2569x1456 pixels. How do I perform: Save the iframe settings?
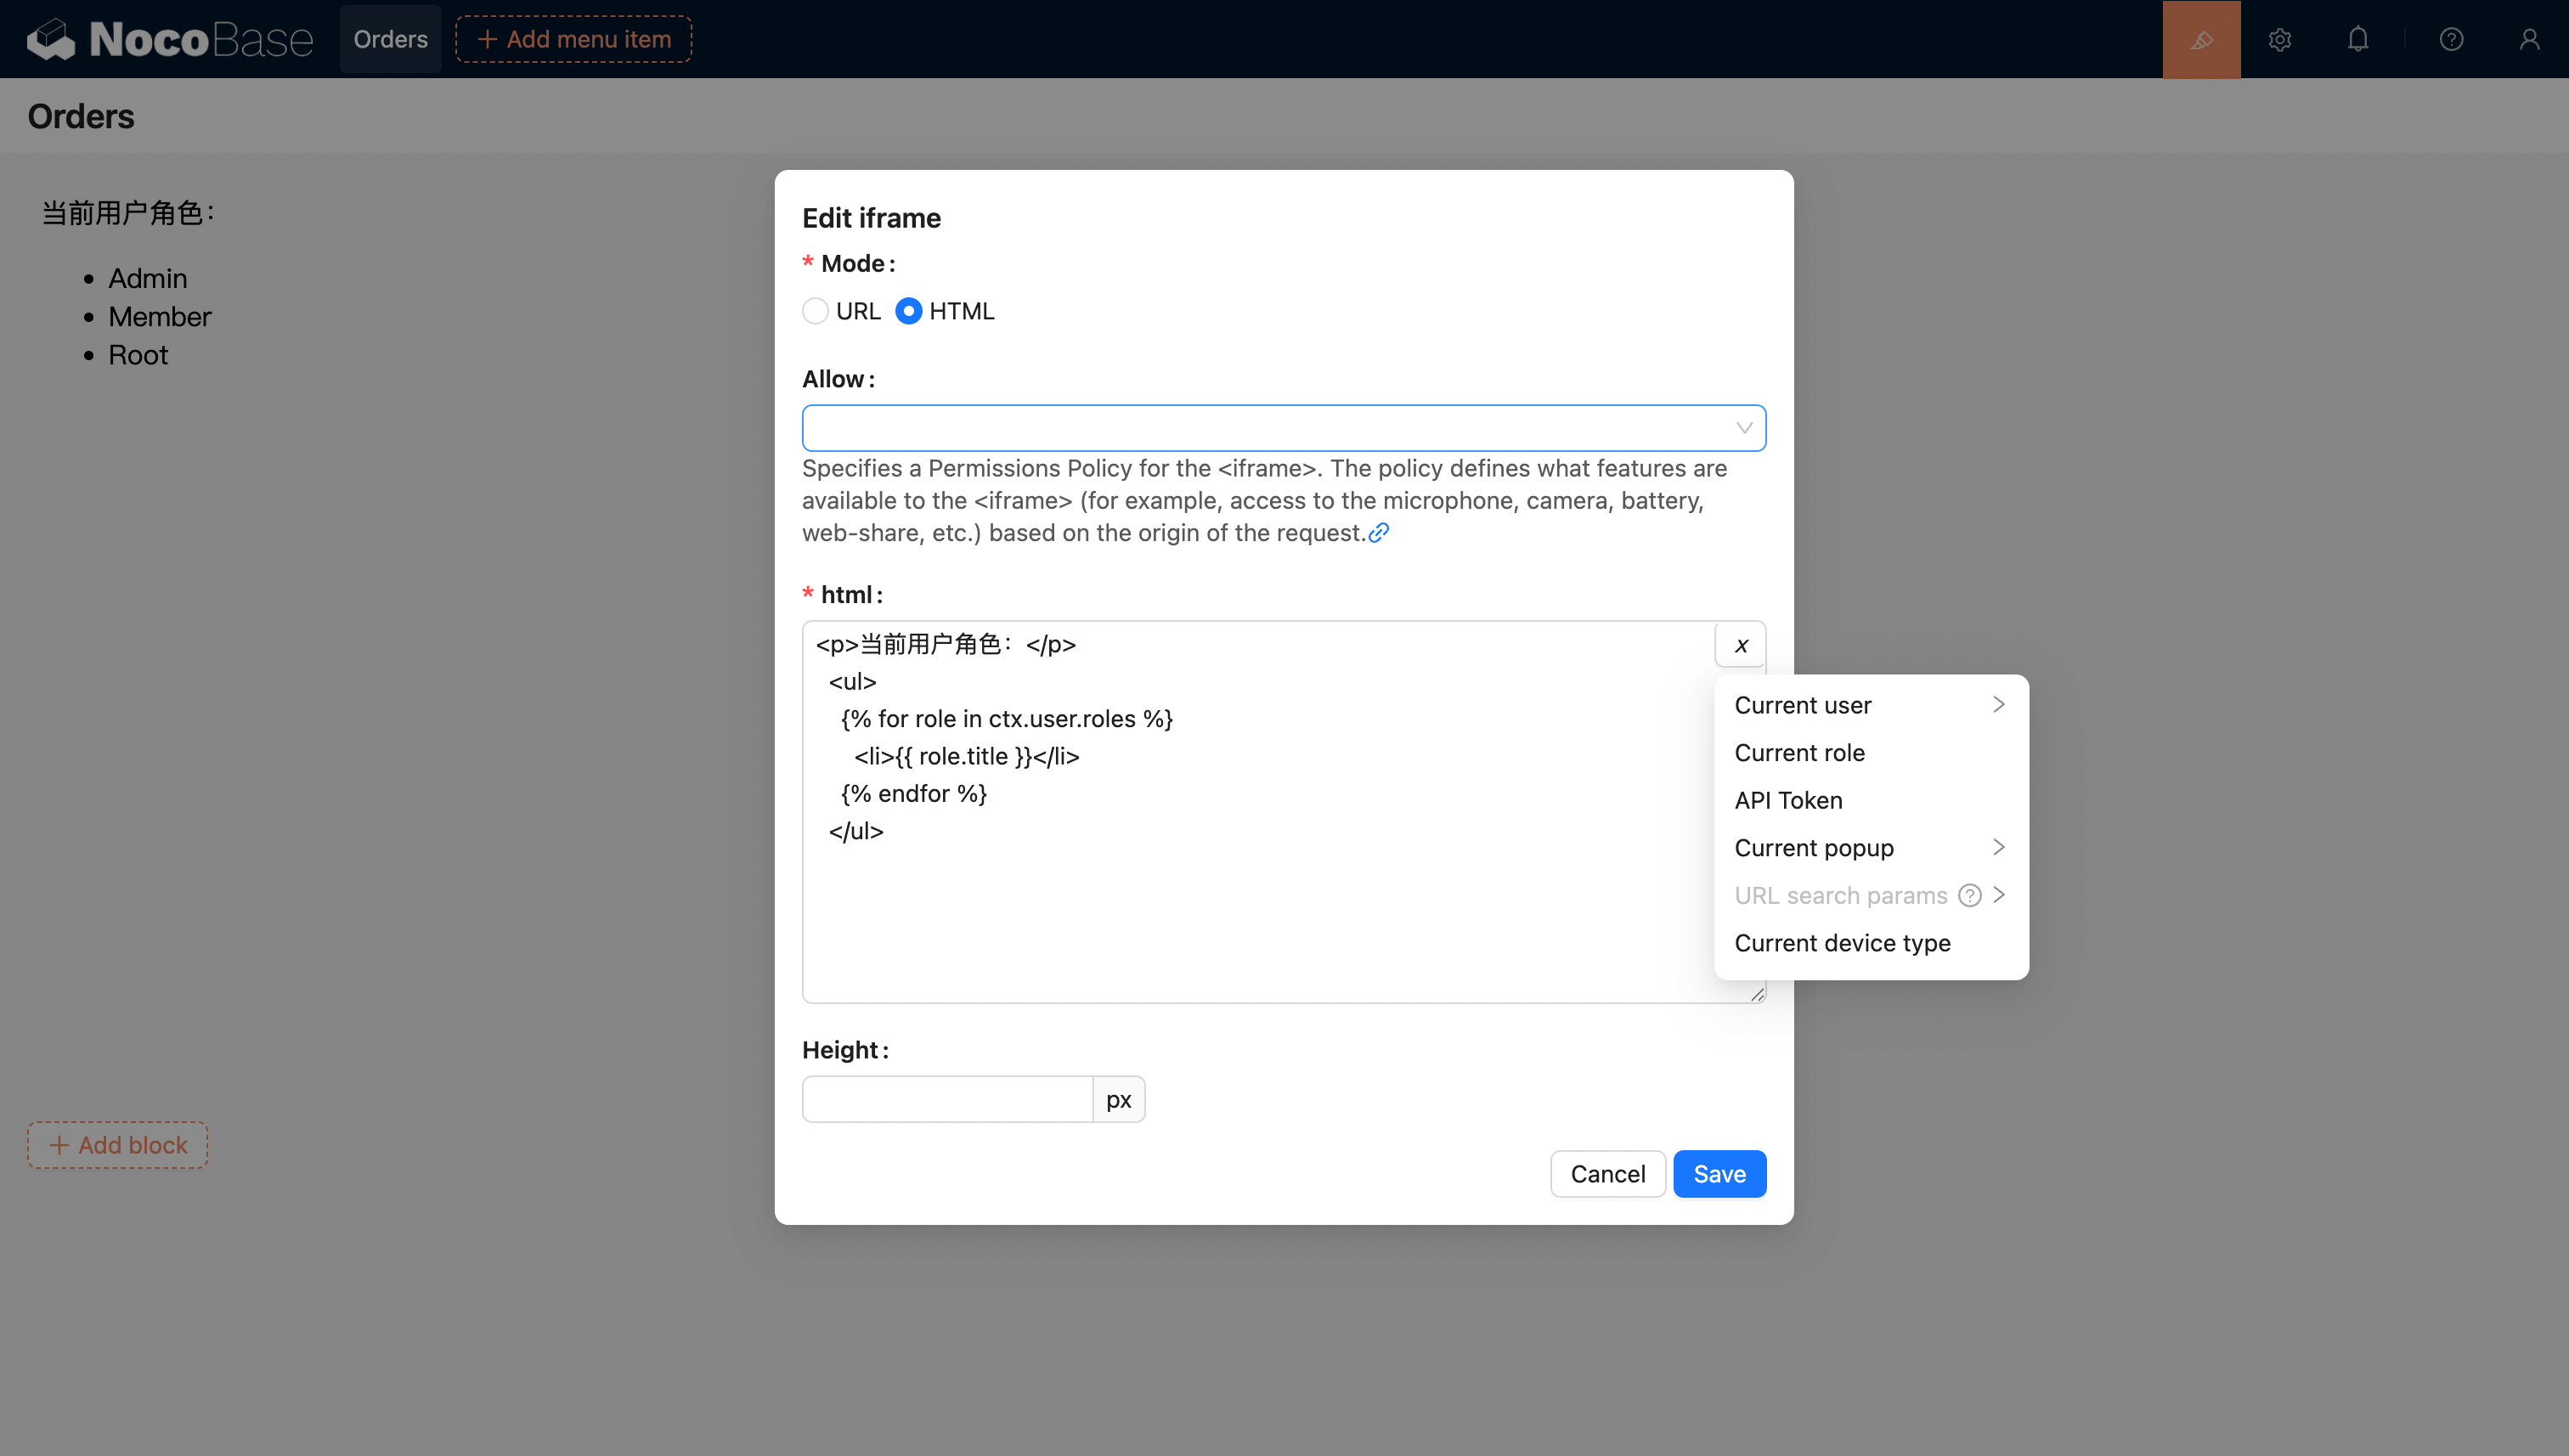1719,1174
